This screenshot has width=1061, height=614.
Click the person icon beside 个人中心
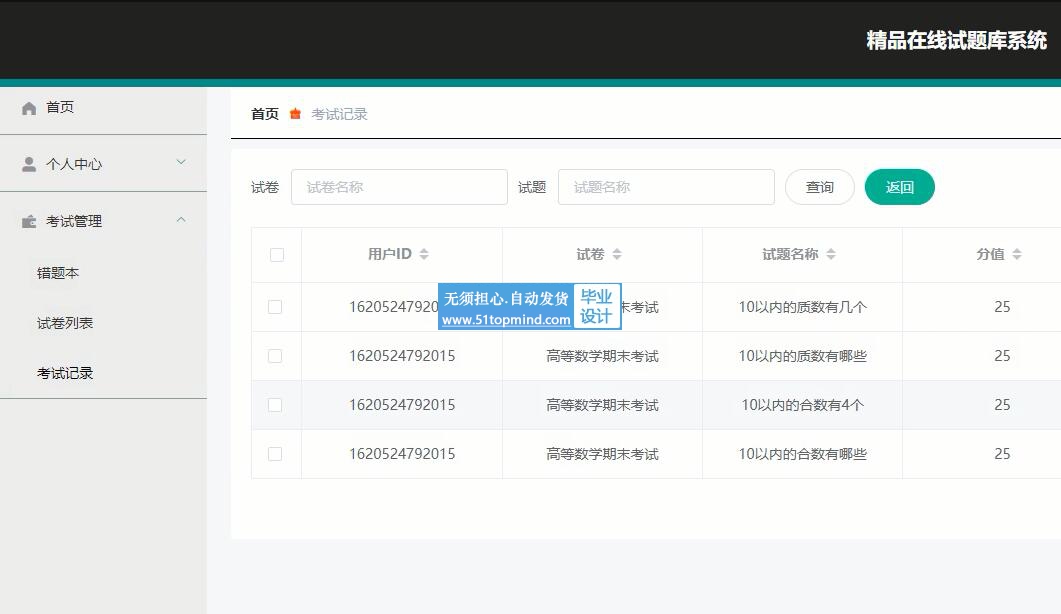pos(29,165)
